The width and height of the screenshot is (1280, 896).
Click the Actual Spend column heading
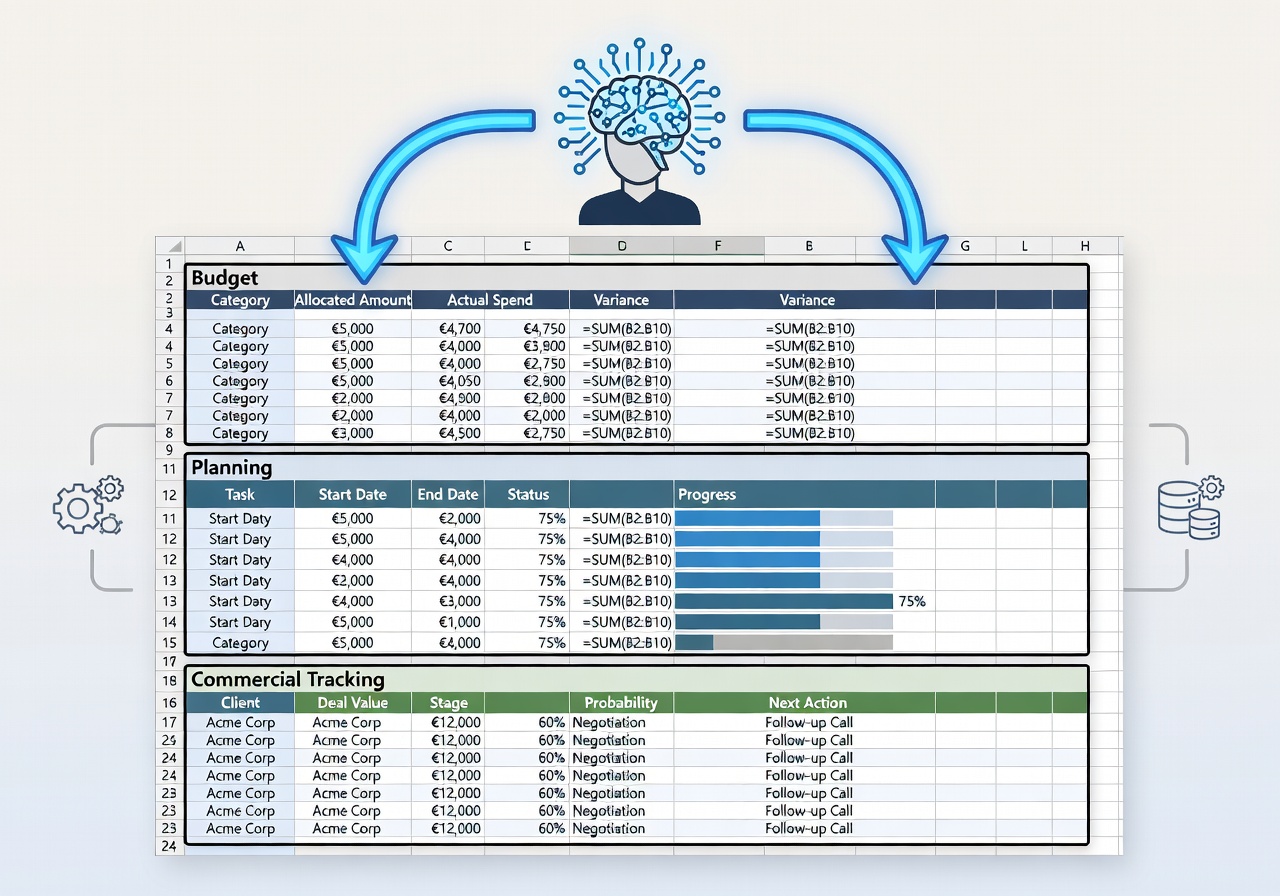click(490, 300)
